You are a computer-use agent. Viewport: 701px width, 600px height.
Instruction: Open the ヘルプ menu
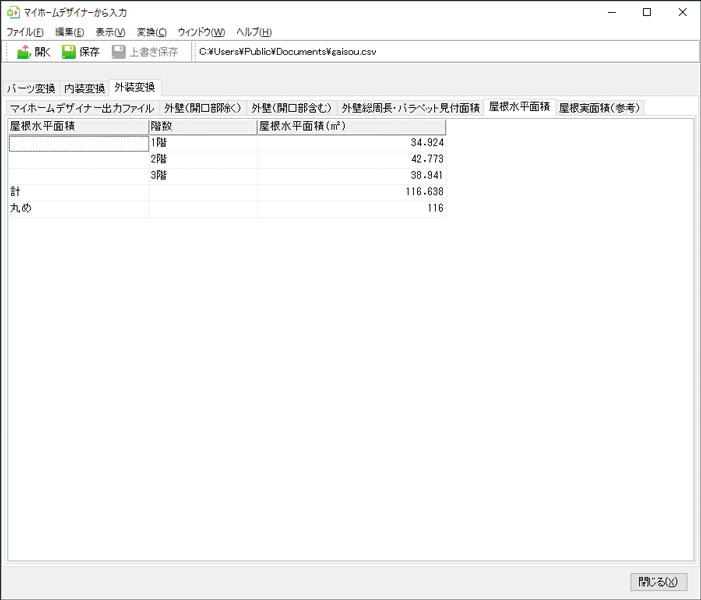(x=254, y=32)
